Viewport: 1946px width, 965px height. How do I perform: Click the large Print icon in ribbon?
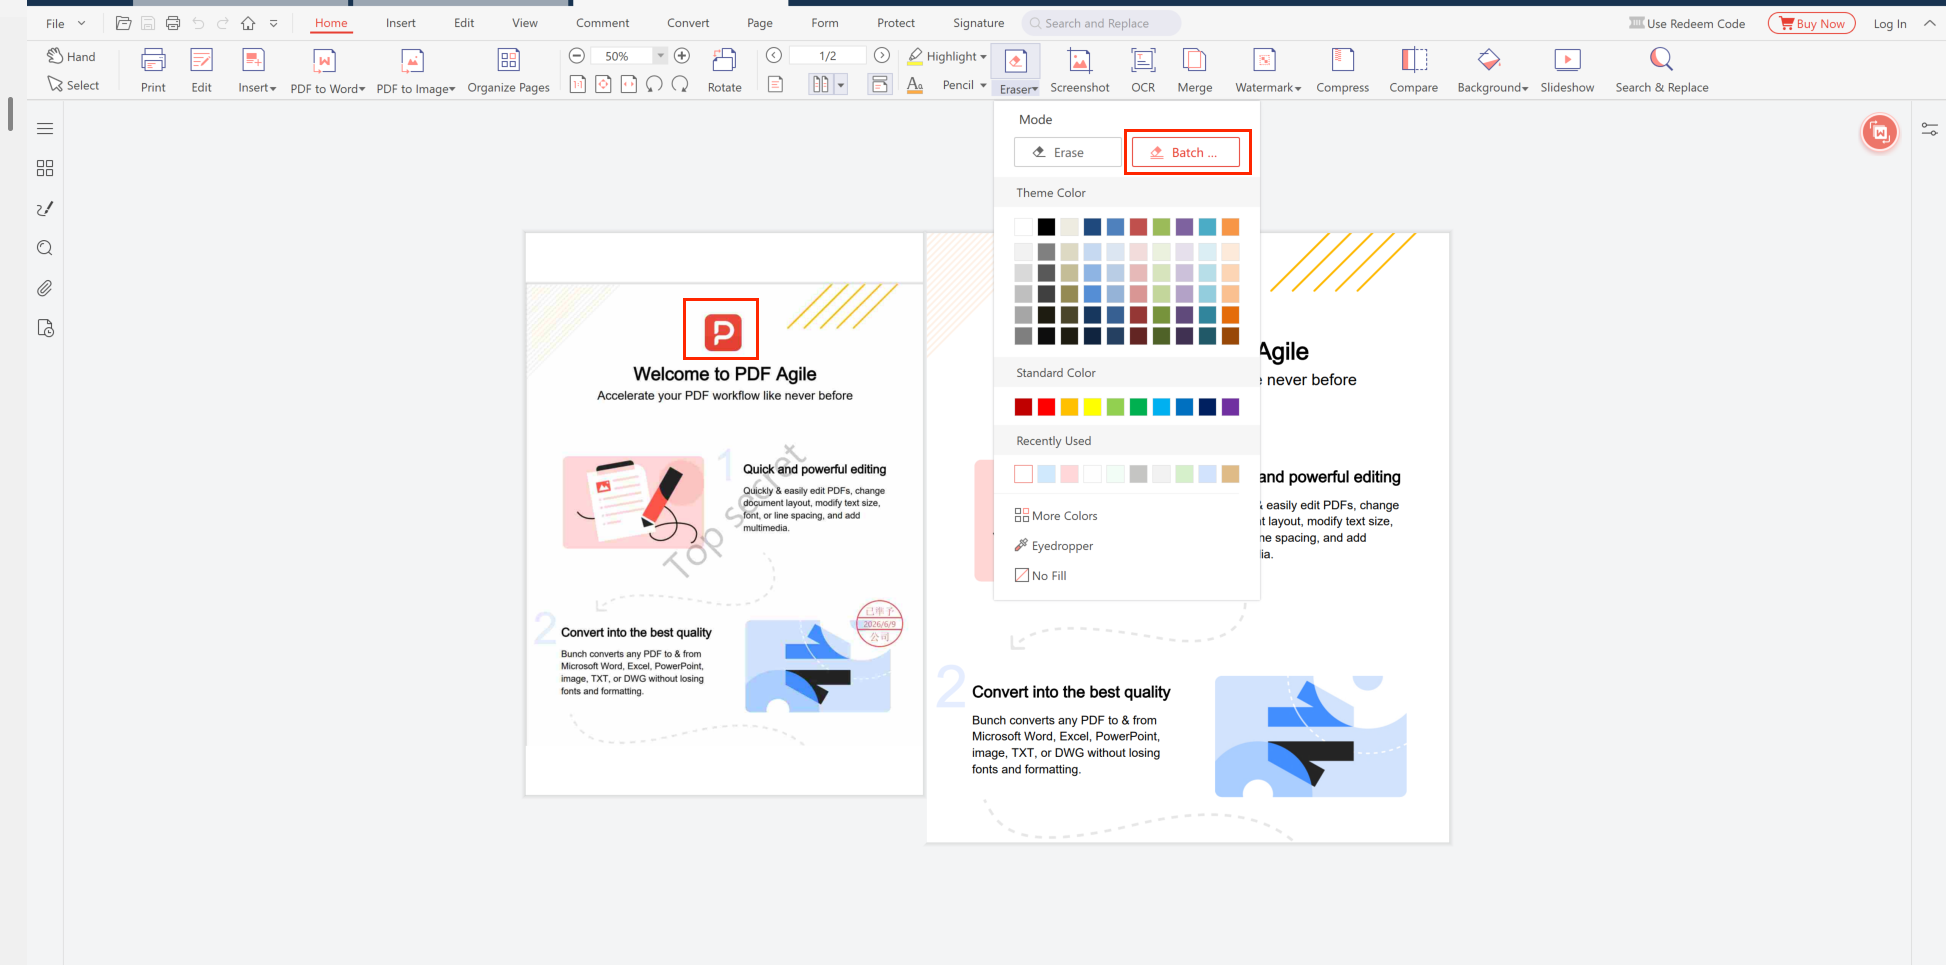pos(153,60)
